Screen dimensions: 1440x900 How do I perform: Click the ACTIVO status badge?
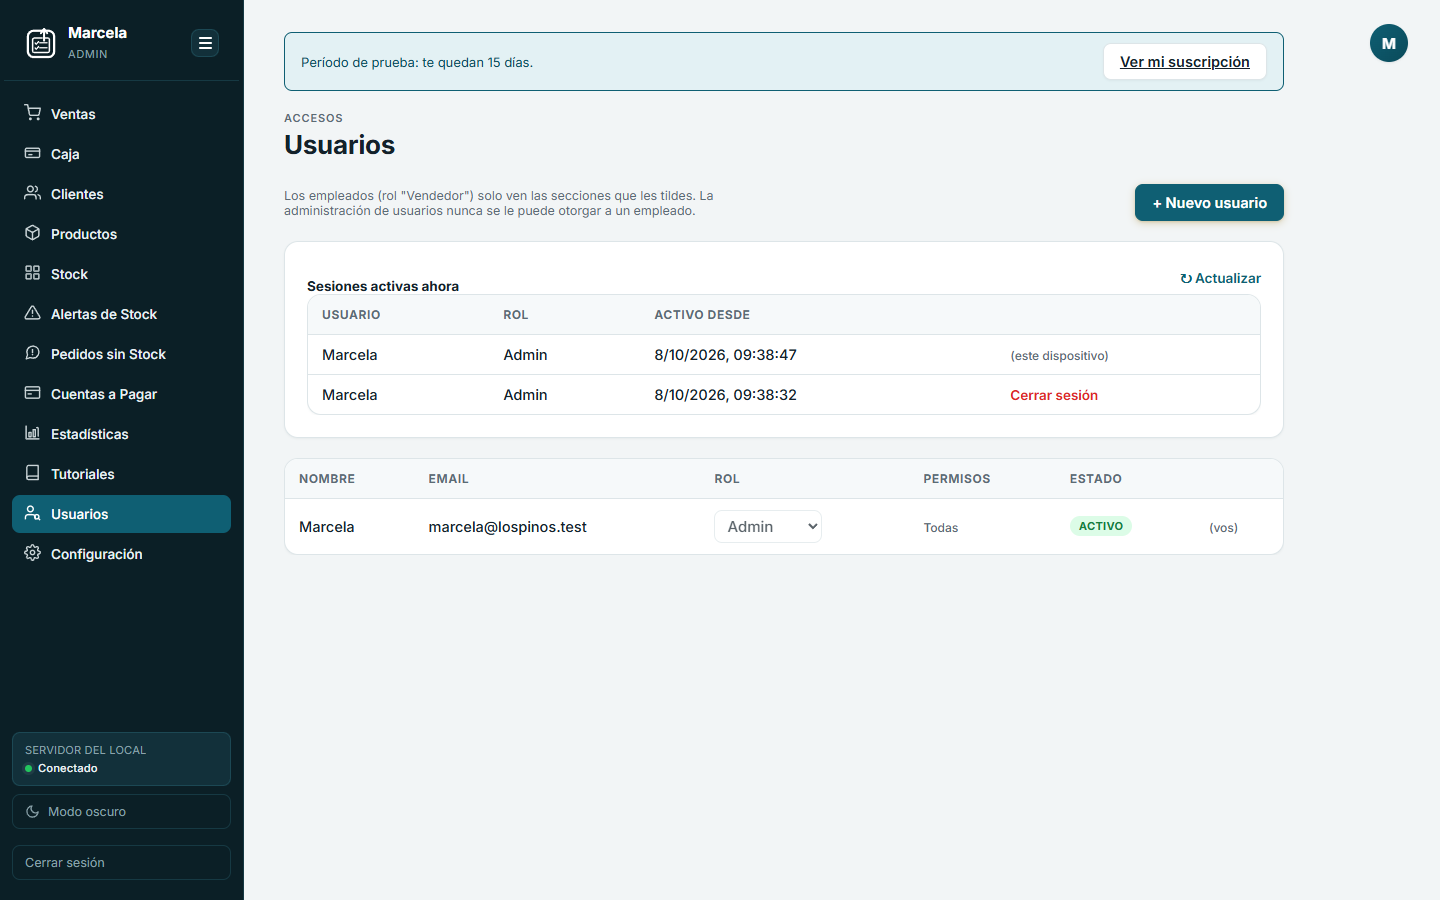coord(1101,526)
